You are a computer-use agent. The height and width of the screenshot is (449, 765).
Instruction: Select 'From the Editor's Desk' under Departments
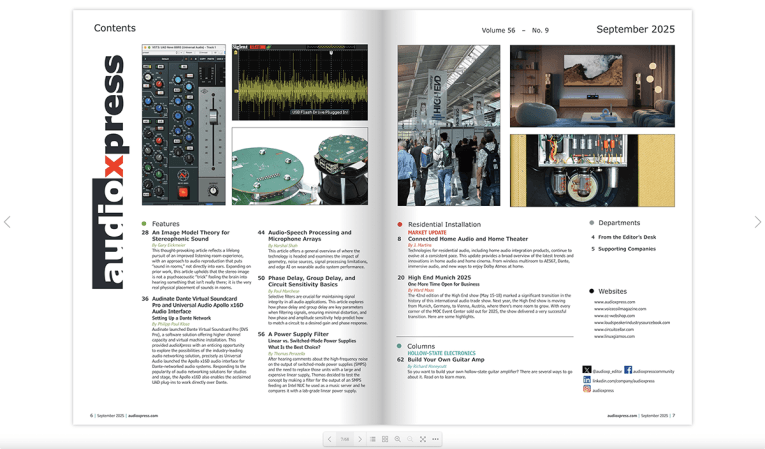point(627,237)
